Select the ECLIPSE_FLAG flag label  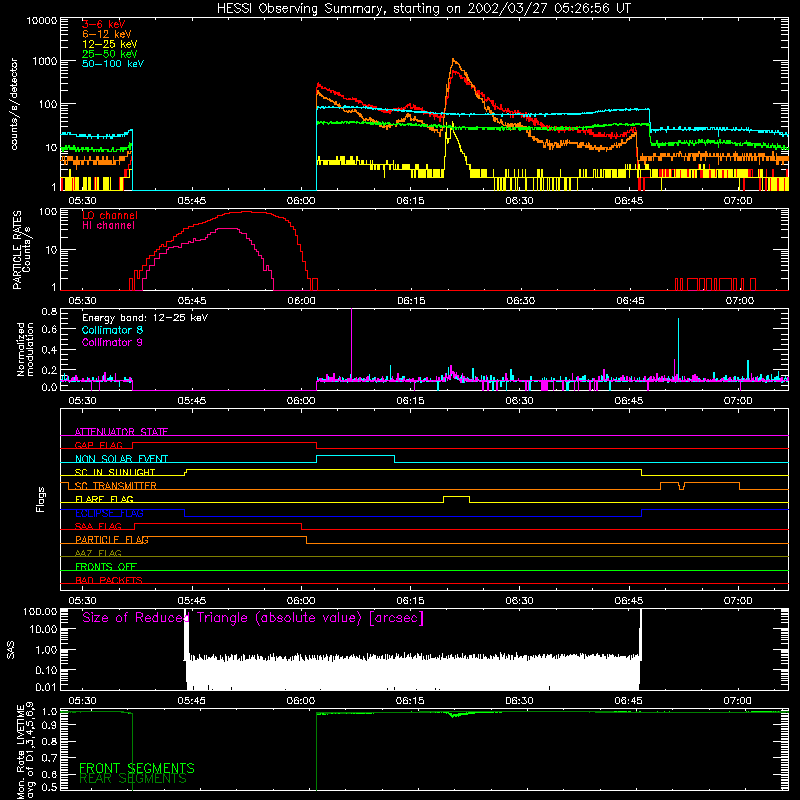(x=109, y=513)
